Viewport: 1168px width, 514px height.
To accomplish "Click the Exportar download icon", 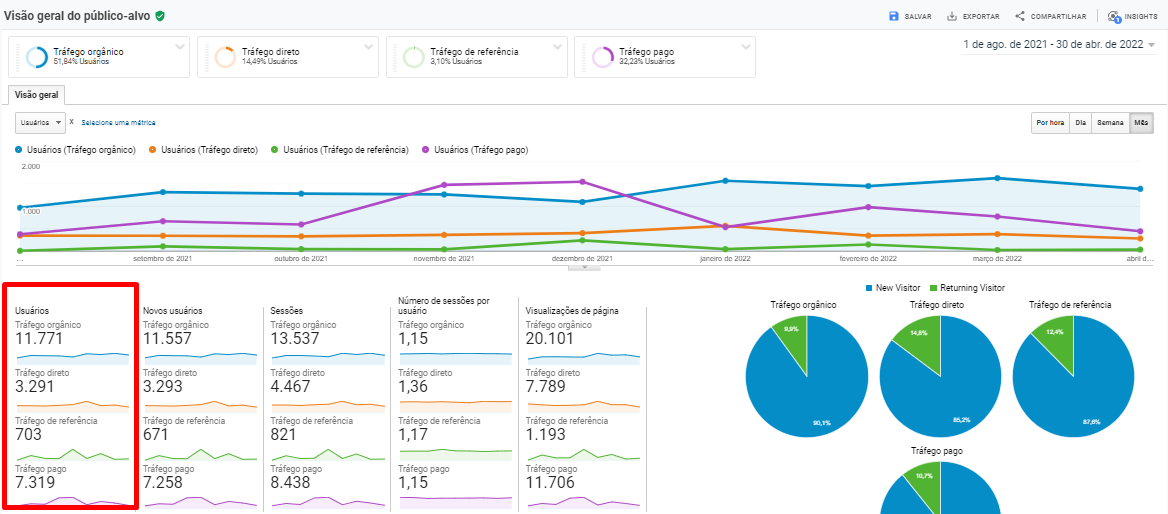I will (x=952, y=16).
